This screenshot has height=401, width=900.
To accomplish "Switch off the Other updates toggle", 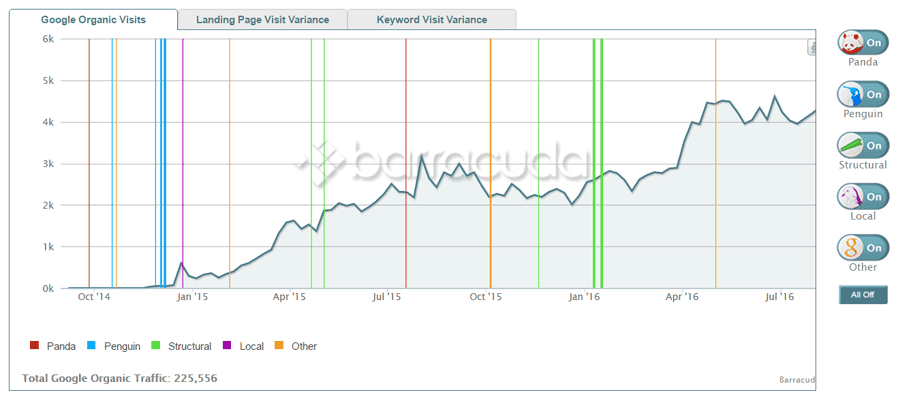I will (863, 247).
